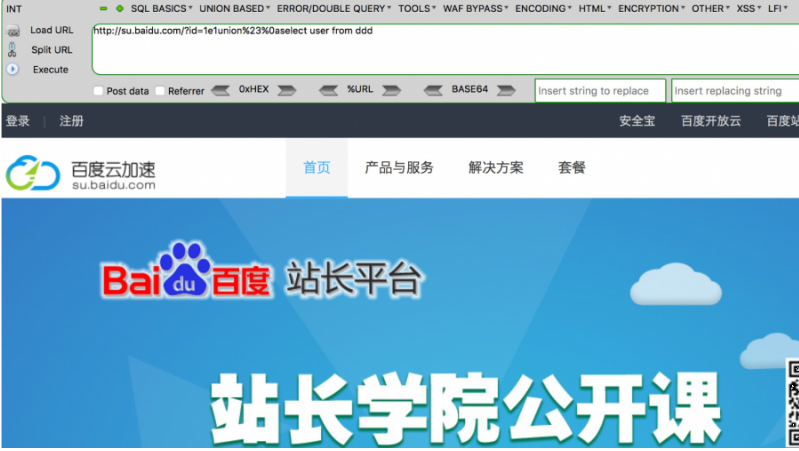Enable the Post data checkbox

tap(98, 91)
